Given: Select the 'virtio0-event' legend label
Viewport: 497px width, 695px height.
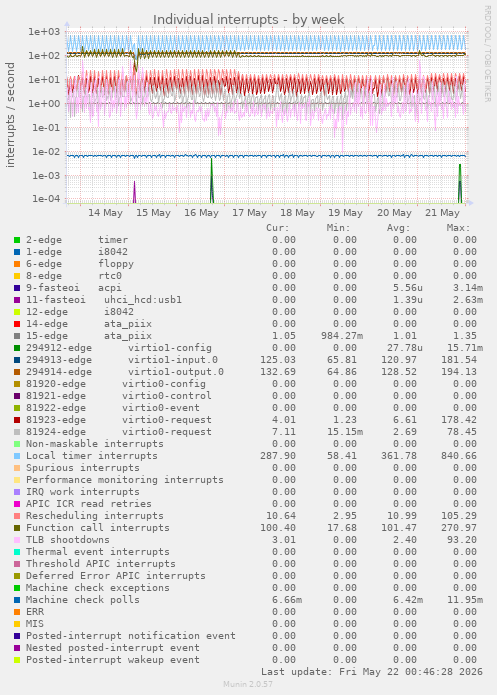Looking at the screenshot, I should point(161,408).
